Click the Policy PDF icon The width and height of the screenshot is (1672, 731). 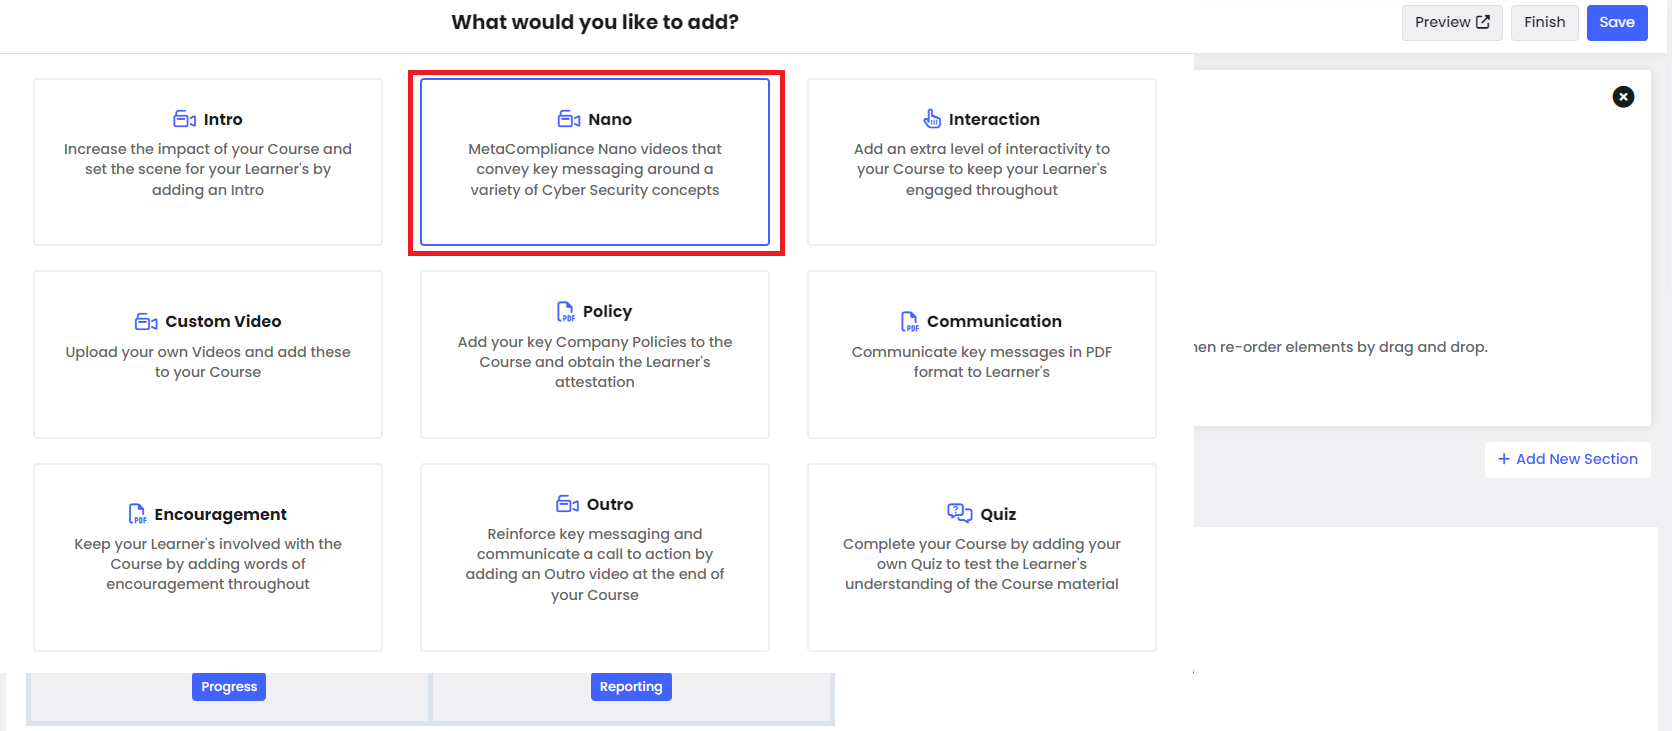pos(566,311)
